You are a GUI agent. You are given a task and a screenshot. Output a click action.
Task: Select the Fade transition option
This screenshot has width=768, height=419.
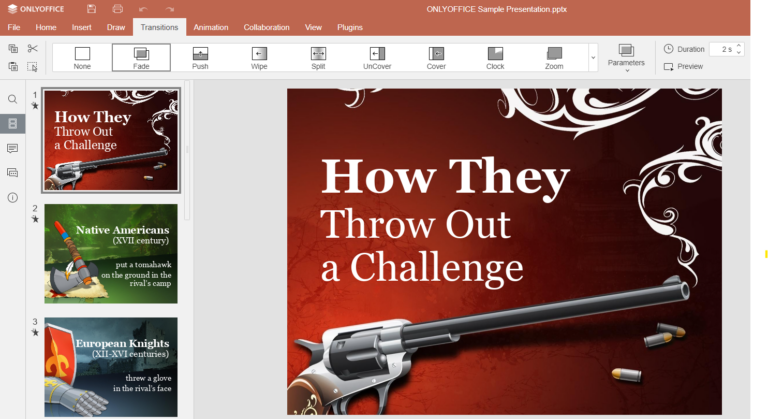141,58
